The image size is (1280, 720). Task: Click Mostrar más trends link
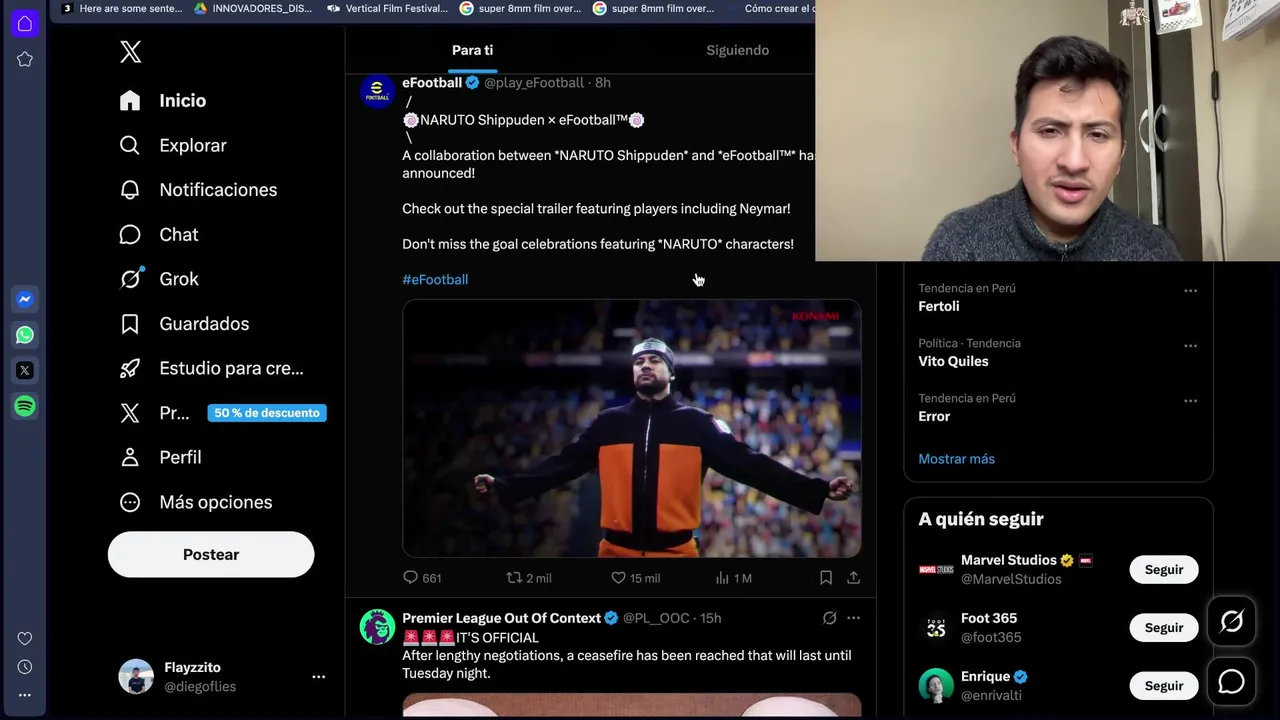pos(956,459)
